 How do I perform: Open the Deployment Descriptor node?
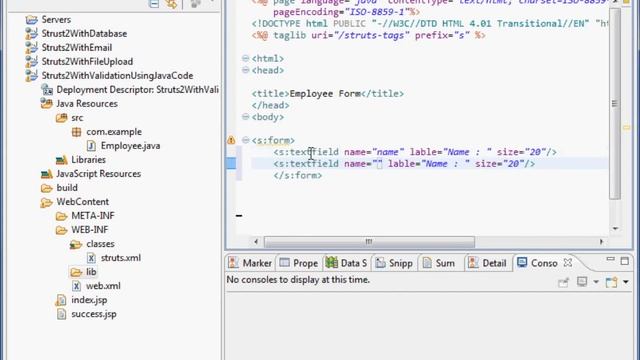(x=137, y=90)
